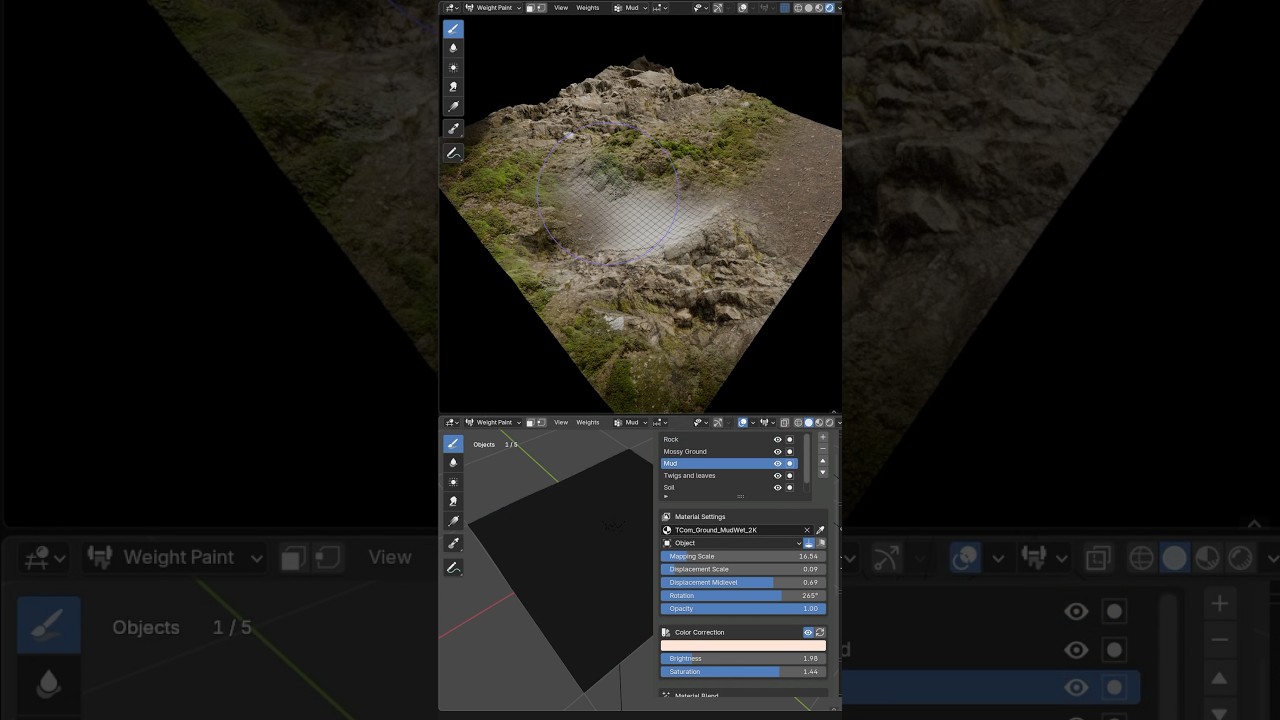
Task: Click the Mapping Scale slider
Action: pos(743,556)
